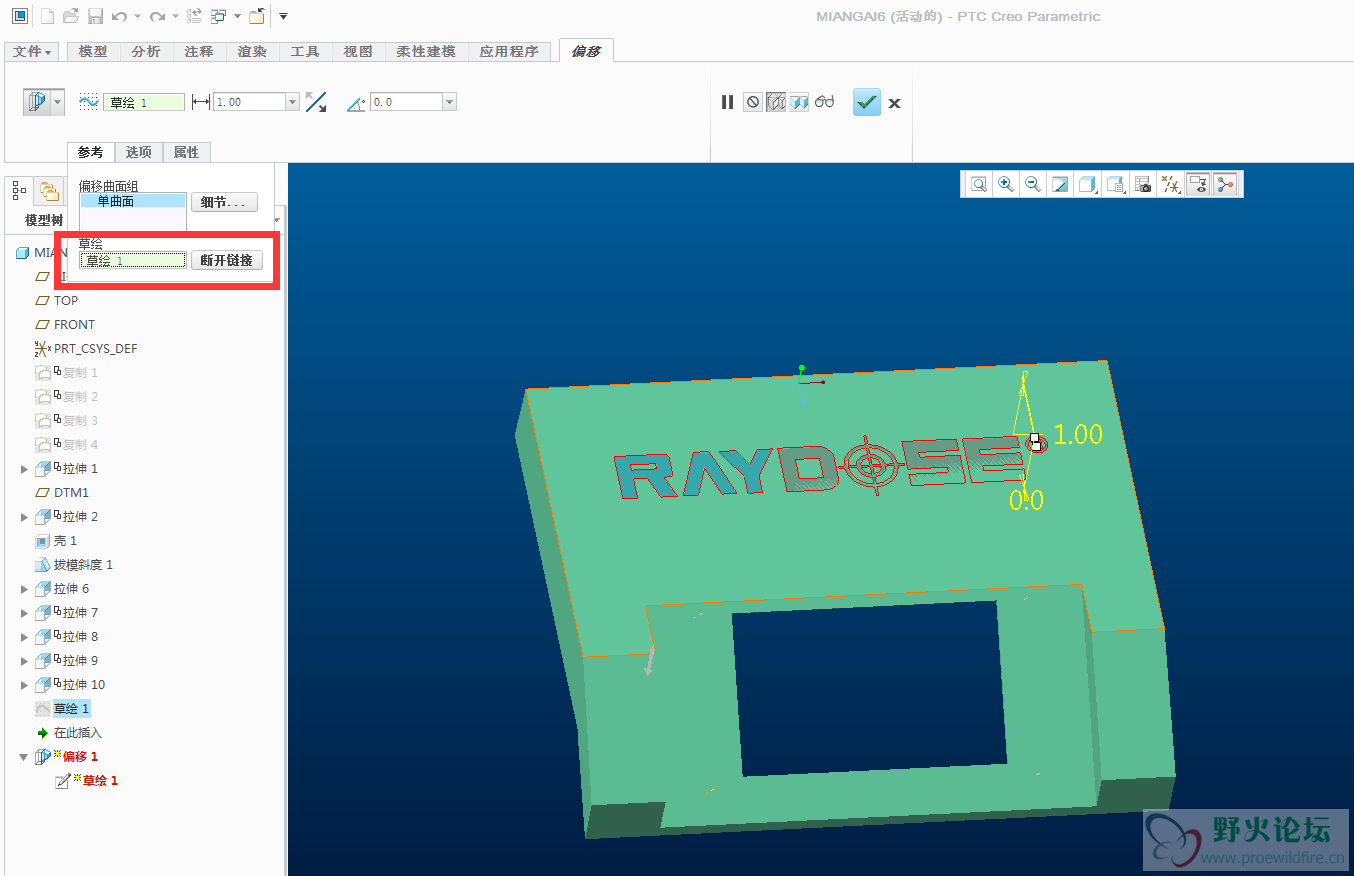
Task: Expand the 拉伸 2 tree node
Action: coord(25,517)
